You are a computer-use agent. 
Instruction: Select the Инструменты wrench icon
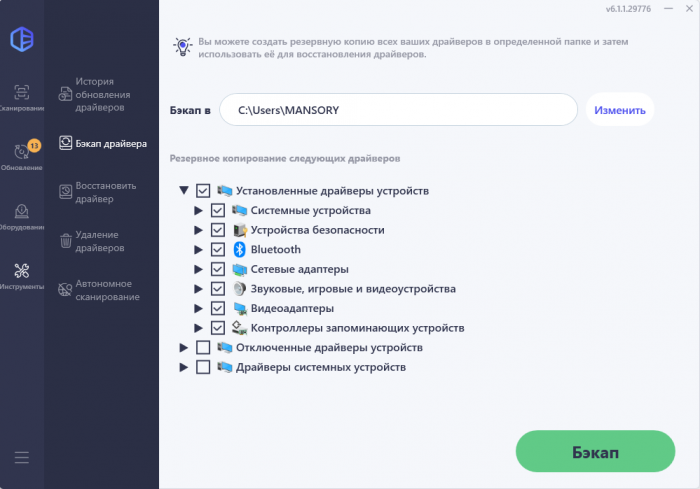tap(22, 271)
